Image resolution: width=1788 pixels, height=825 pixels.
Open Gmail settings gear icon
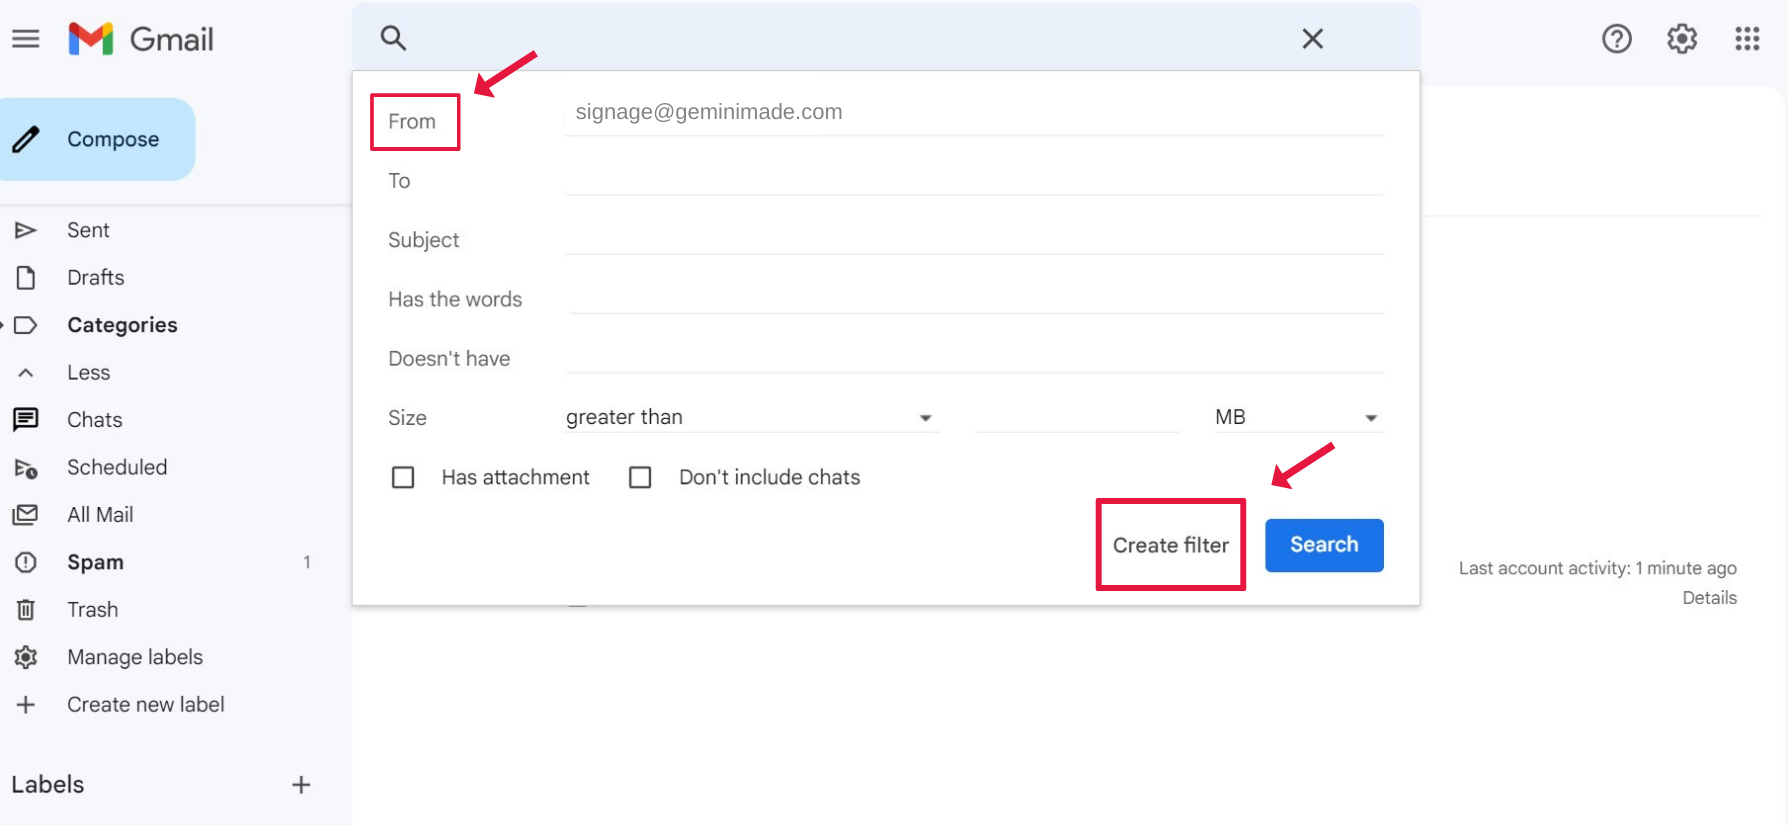tap(1681, 39)
